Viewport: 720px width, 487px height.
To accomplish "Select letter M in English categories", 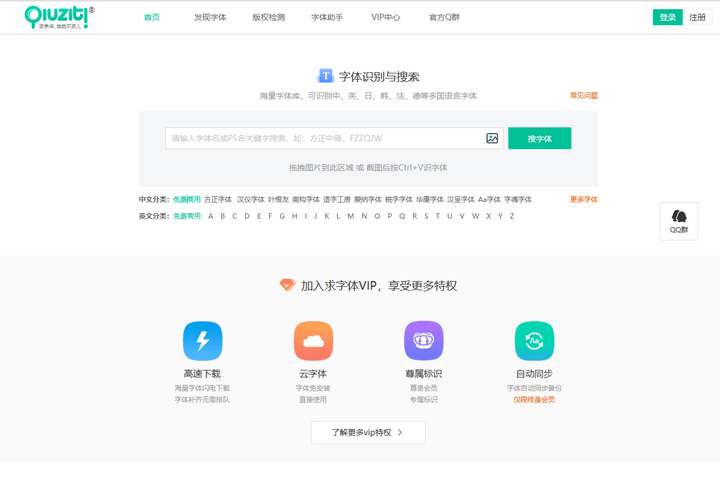I will [x=351, y=216].
